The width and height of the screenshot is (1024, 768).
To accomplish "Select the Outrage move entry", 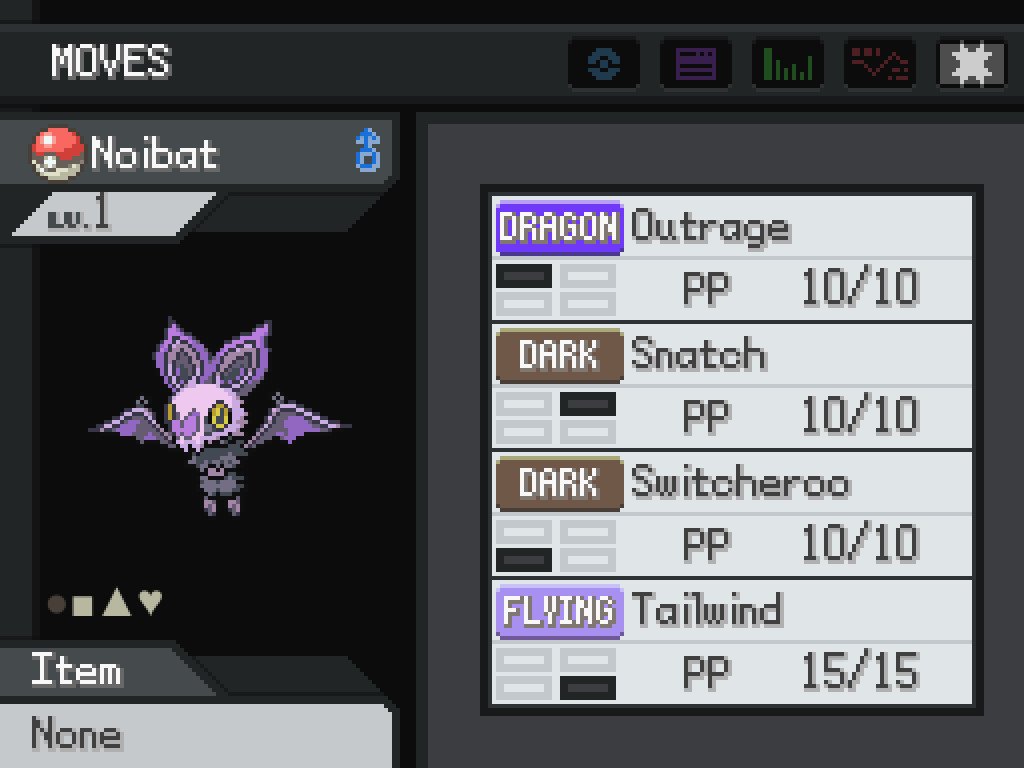I will pos(731,257).
